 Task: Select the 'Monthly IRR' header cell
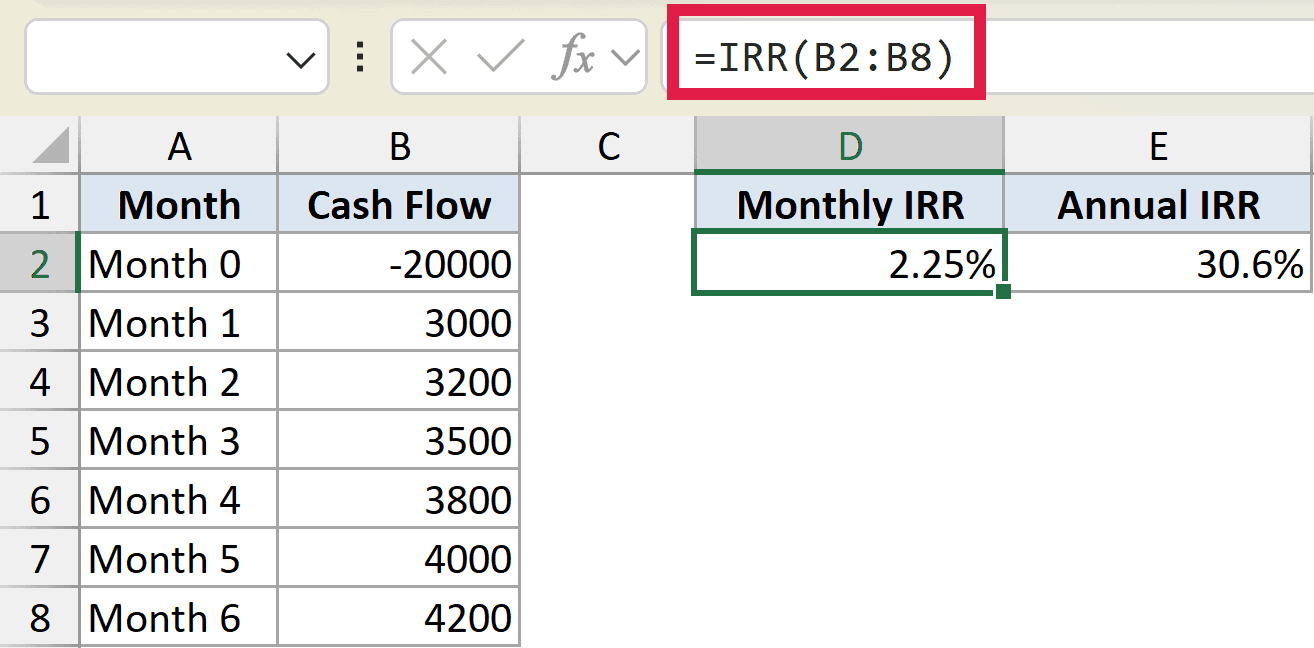849,205
